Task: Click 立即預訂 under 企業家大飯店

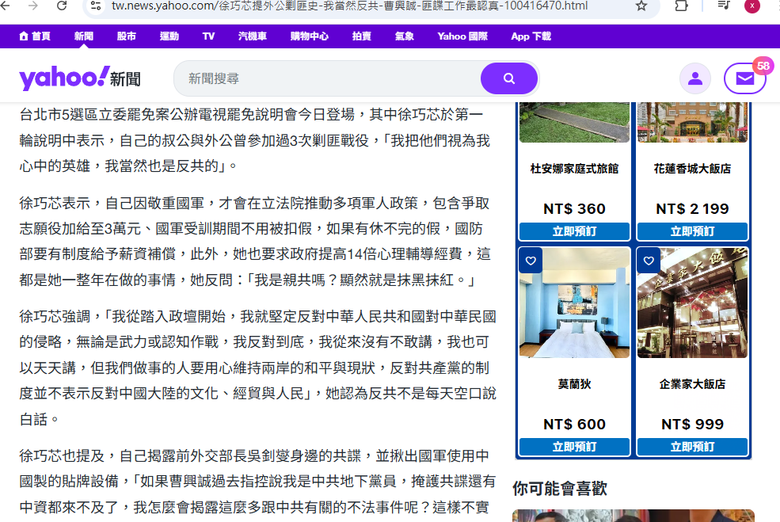Action: coord(692,447)
